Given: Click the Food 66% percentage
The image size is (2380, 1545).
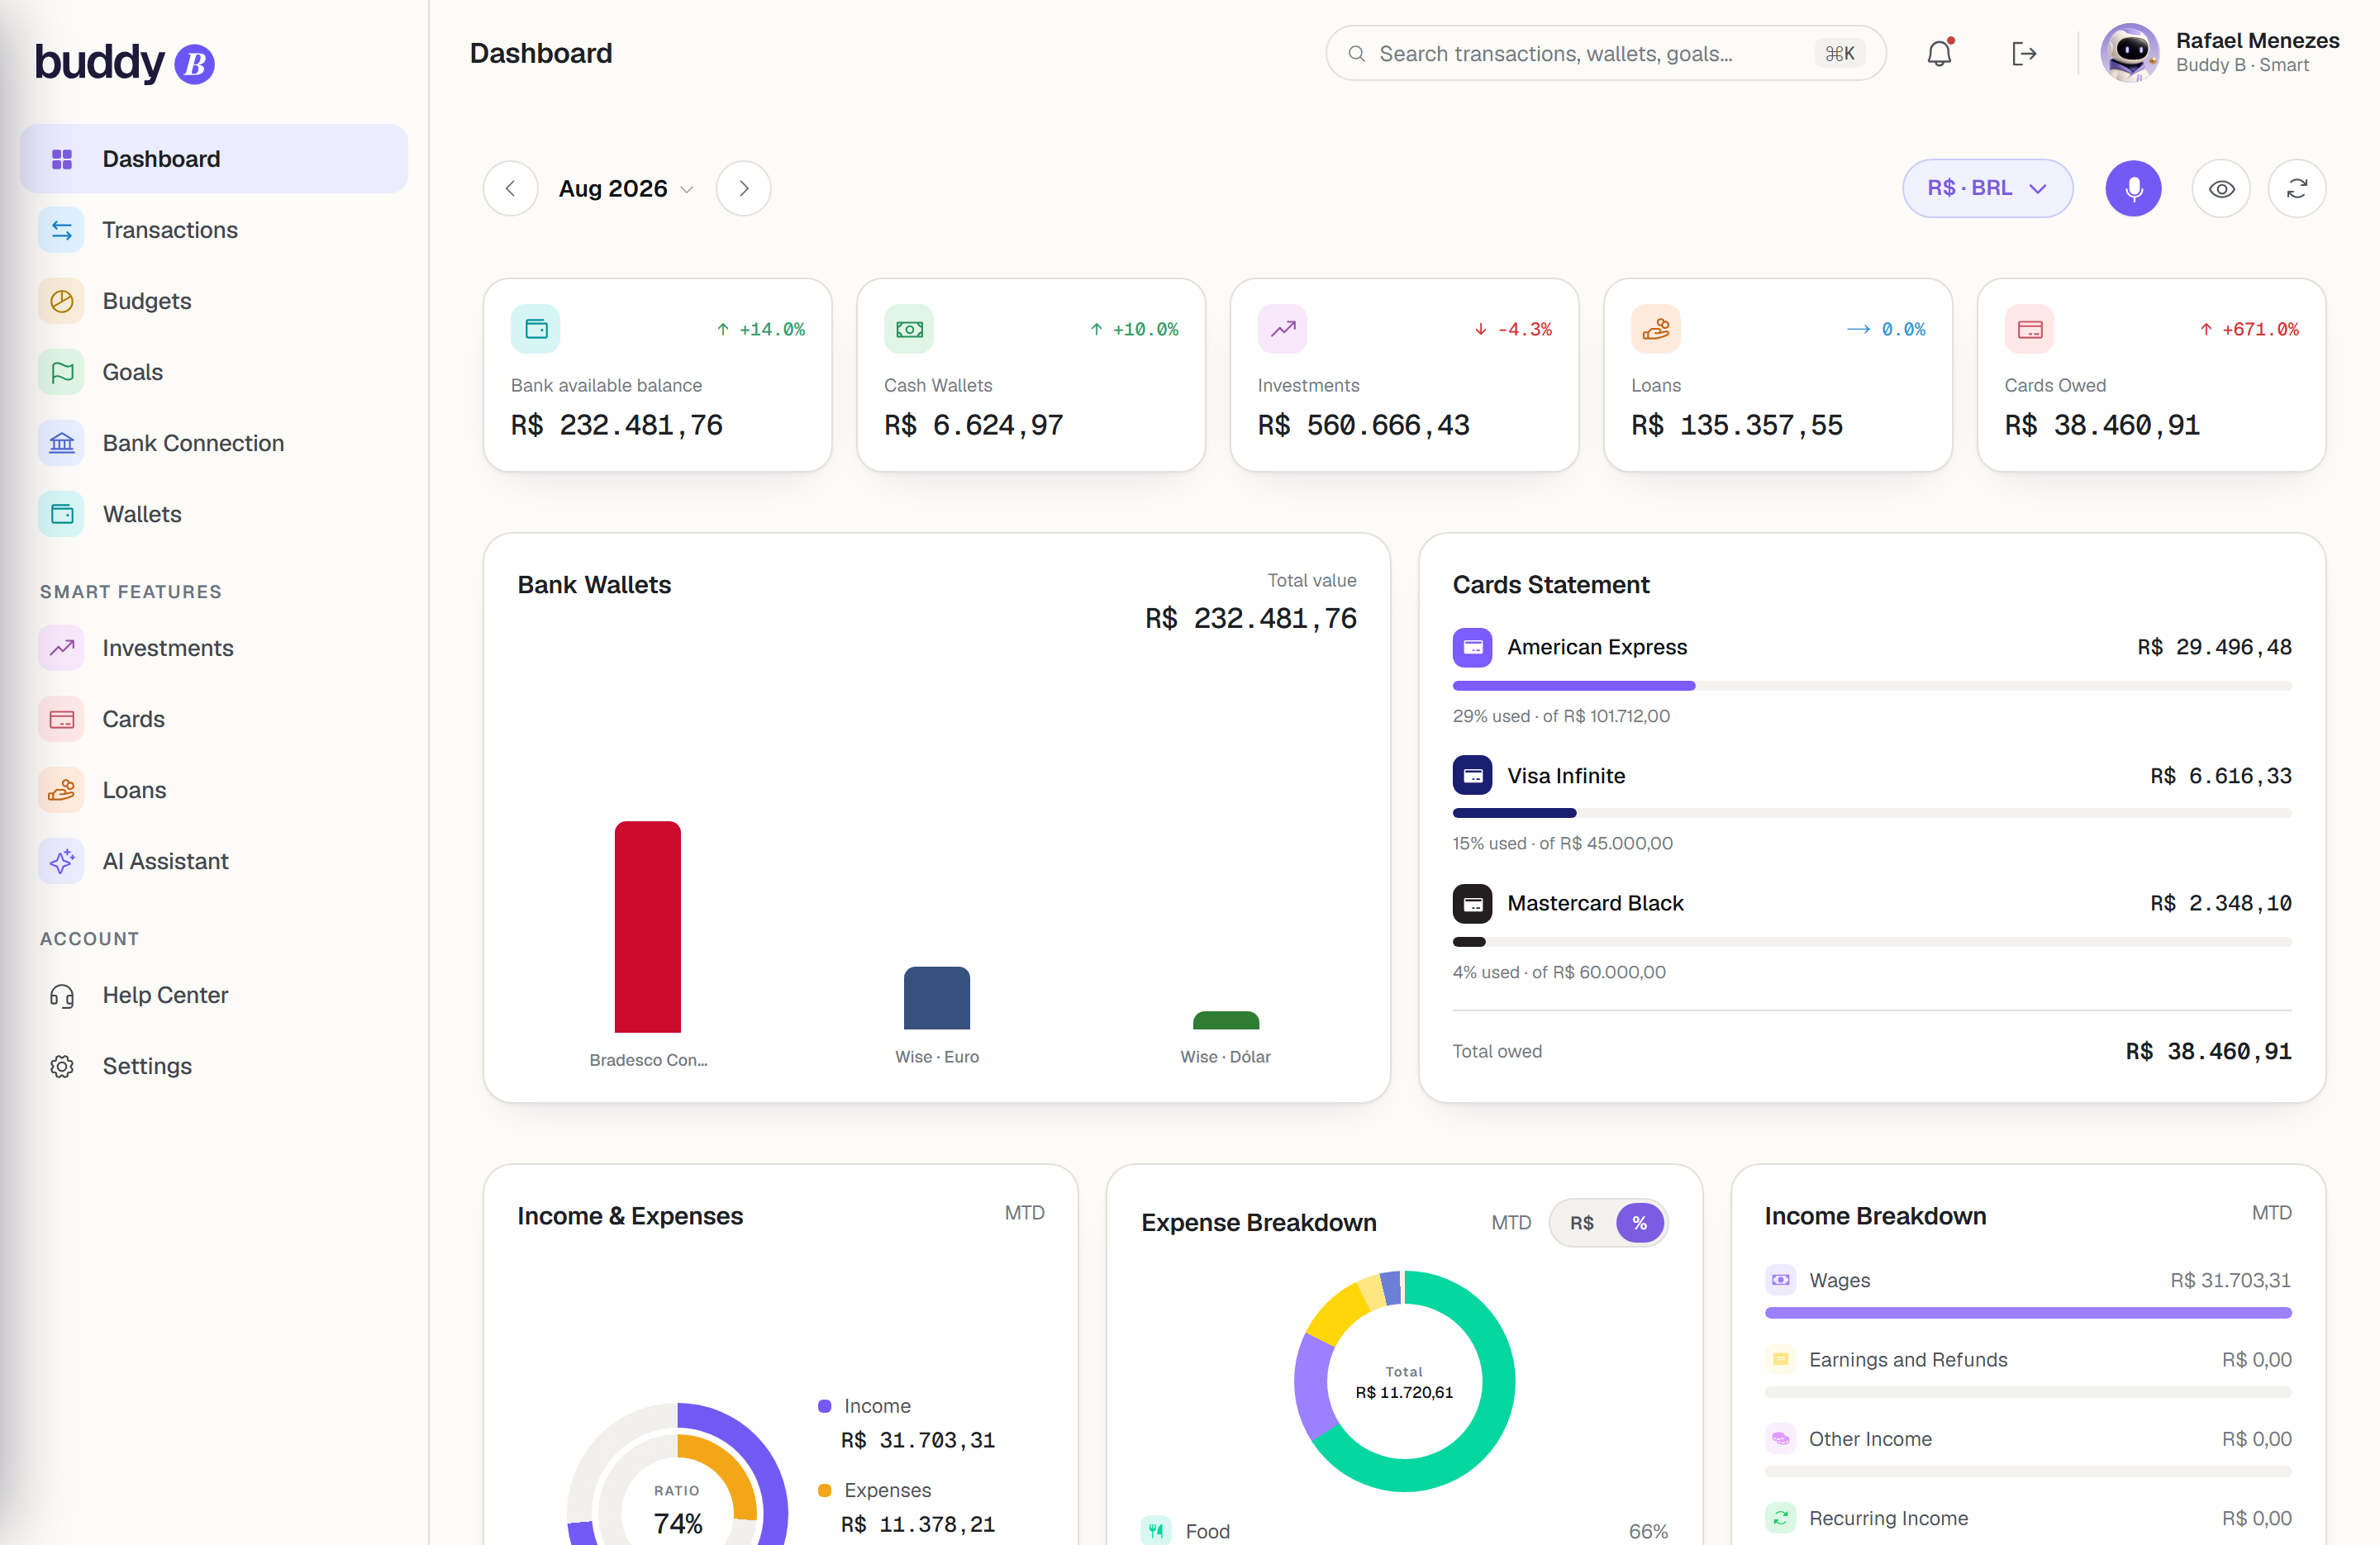Looking at the screenshot, I should tap(1648, 1531).
